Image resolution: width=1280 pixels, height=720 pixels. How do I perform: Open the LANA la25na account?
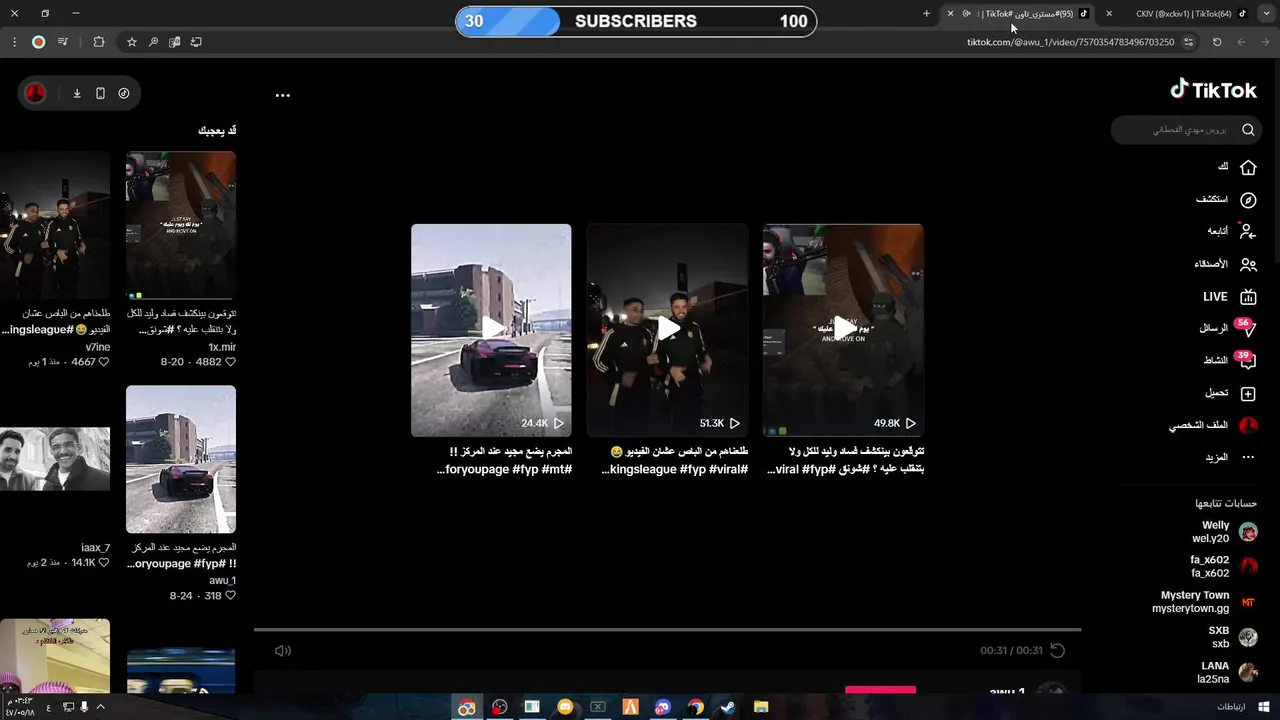tap(1227, 673)
